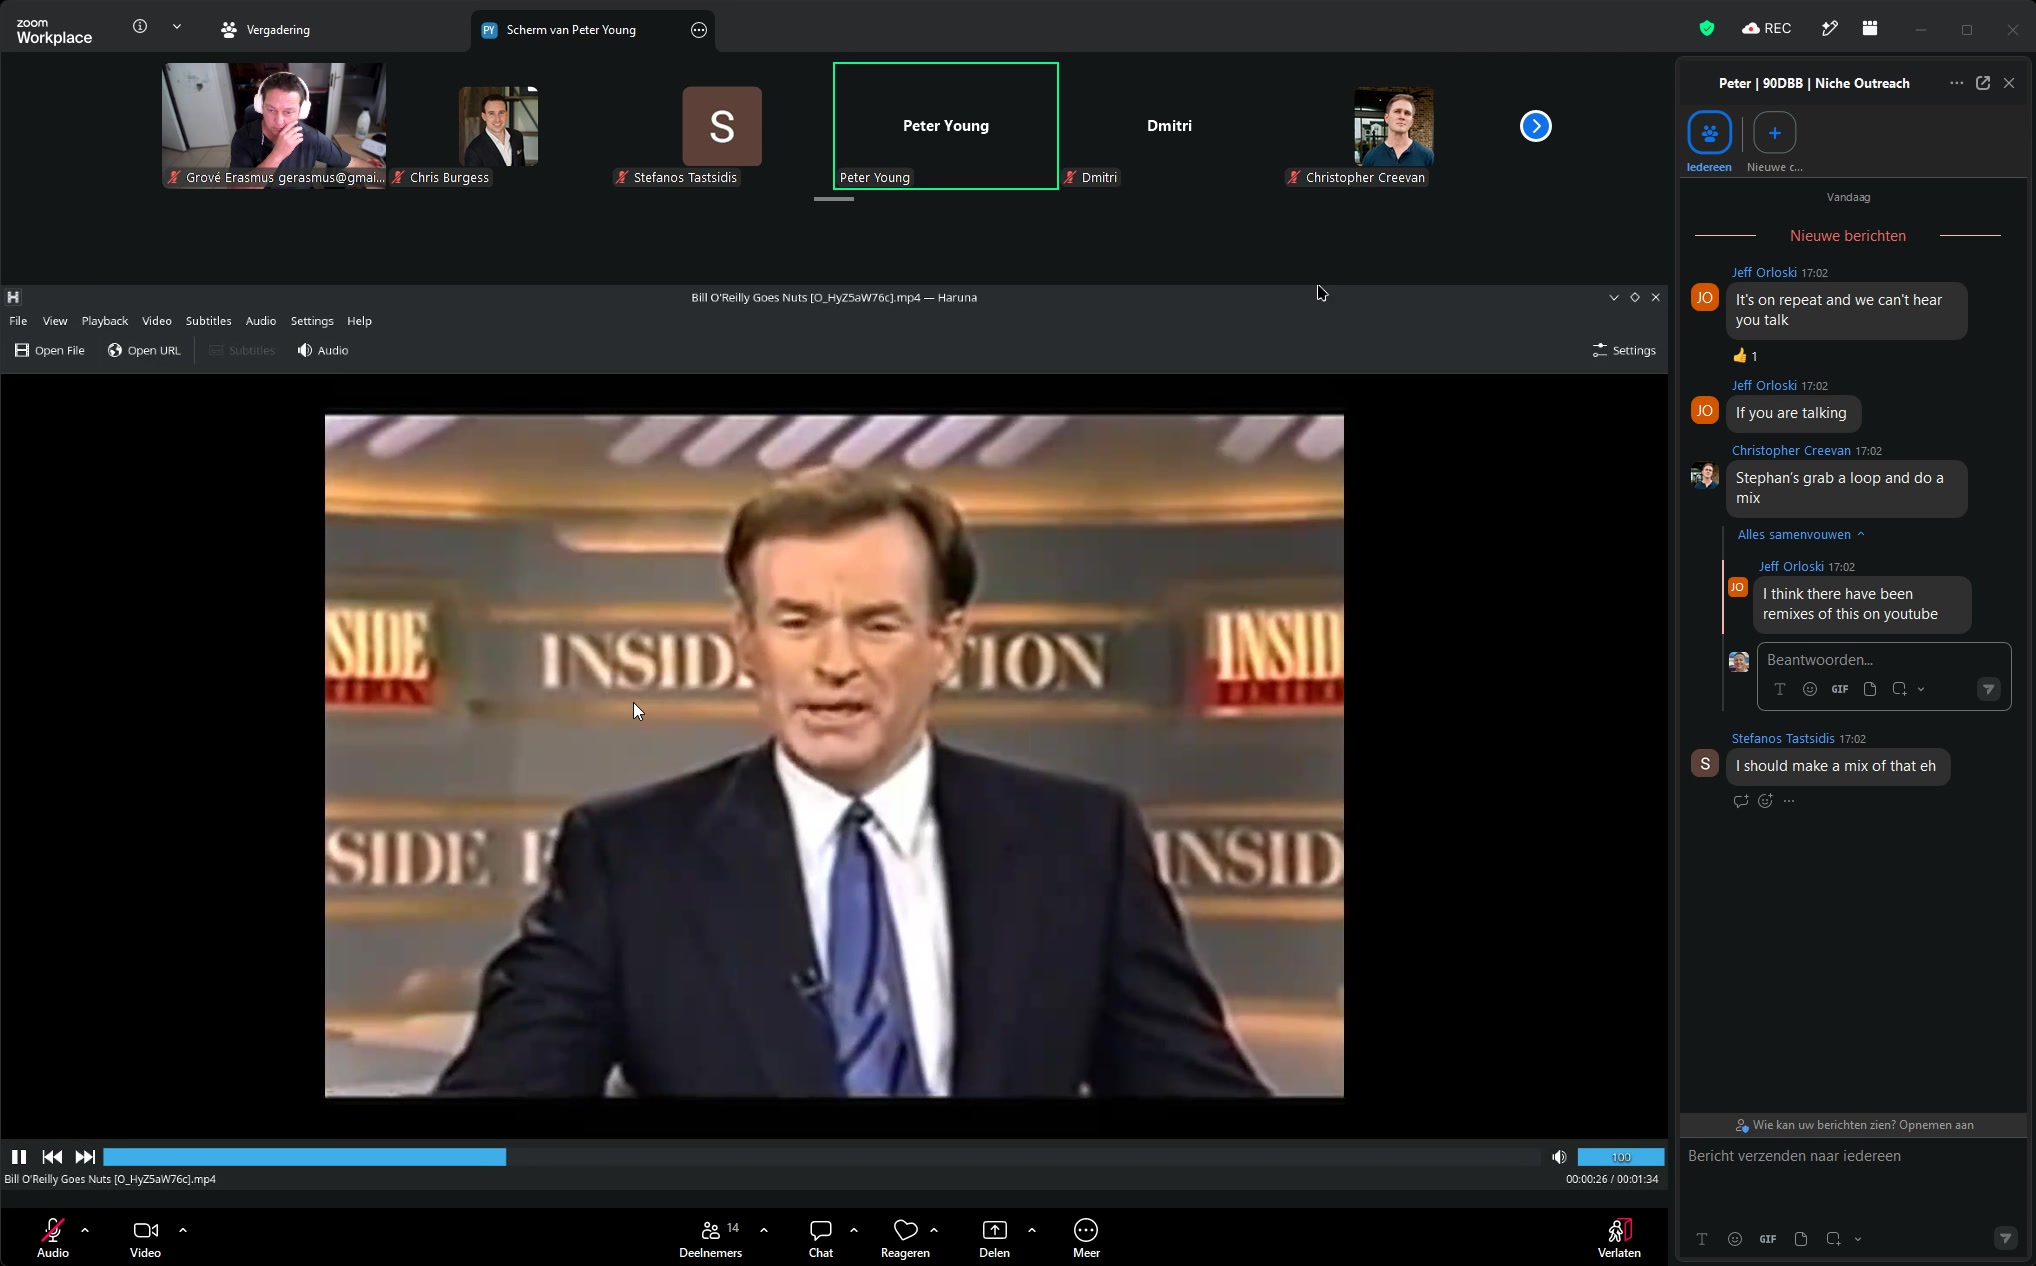
Task: Expand options arrow next to Chat
Action: click(x=854, y=1230)
